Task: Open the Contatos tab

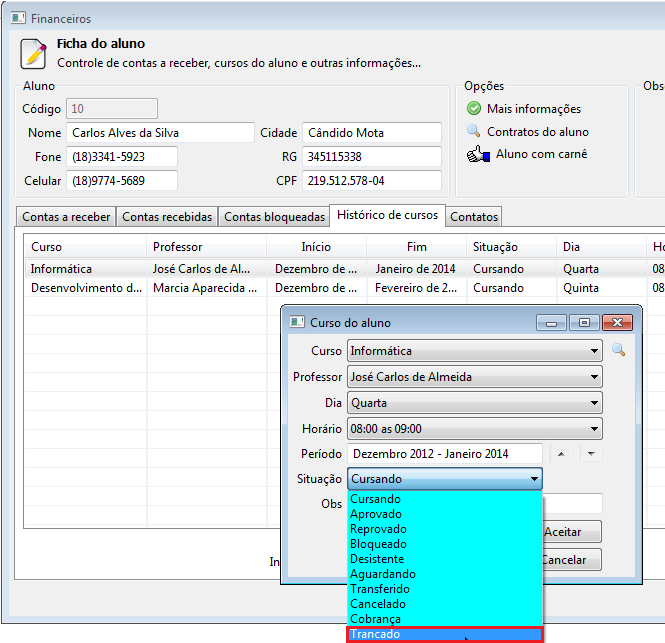Action: click(474, 217)
